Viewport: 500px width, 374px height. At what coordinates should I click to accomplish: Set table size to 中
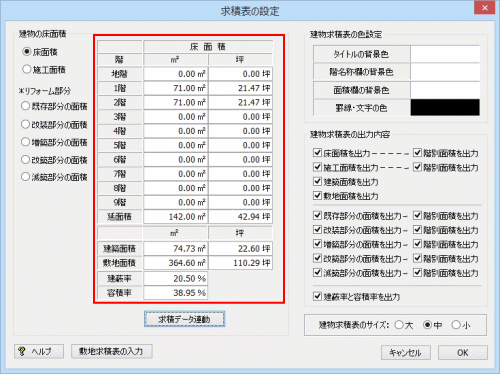pos(427,325)
